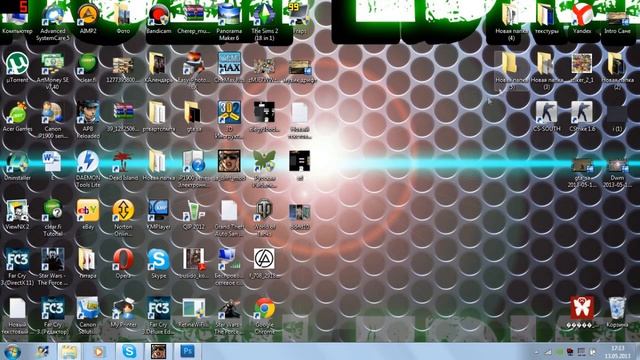The height and width of the screenshot is (360, 640).
Task: Launch ViewNX 2 icon
Action: (17, 215)
